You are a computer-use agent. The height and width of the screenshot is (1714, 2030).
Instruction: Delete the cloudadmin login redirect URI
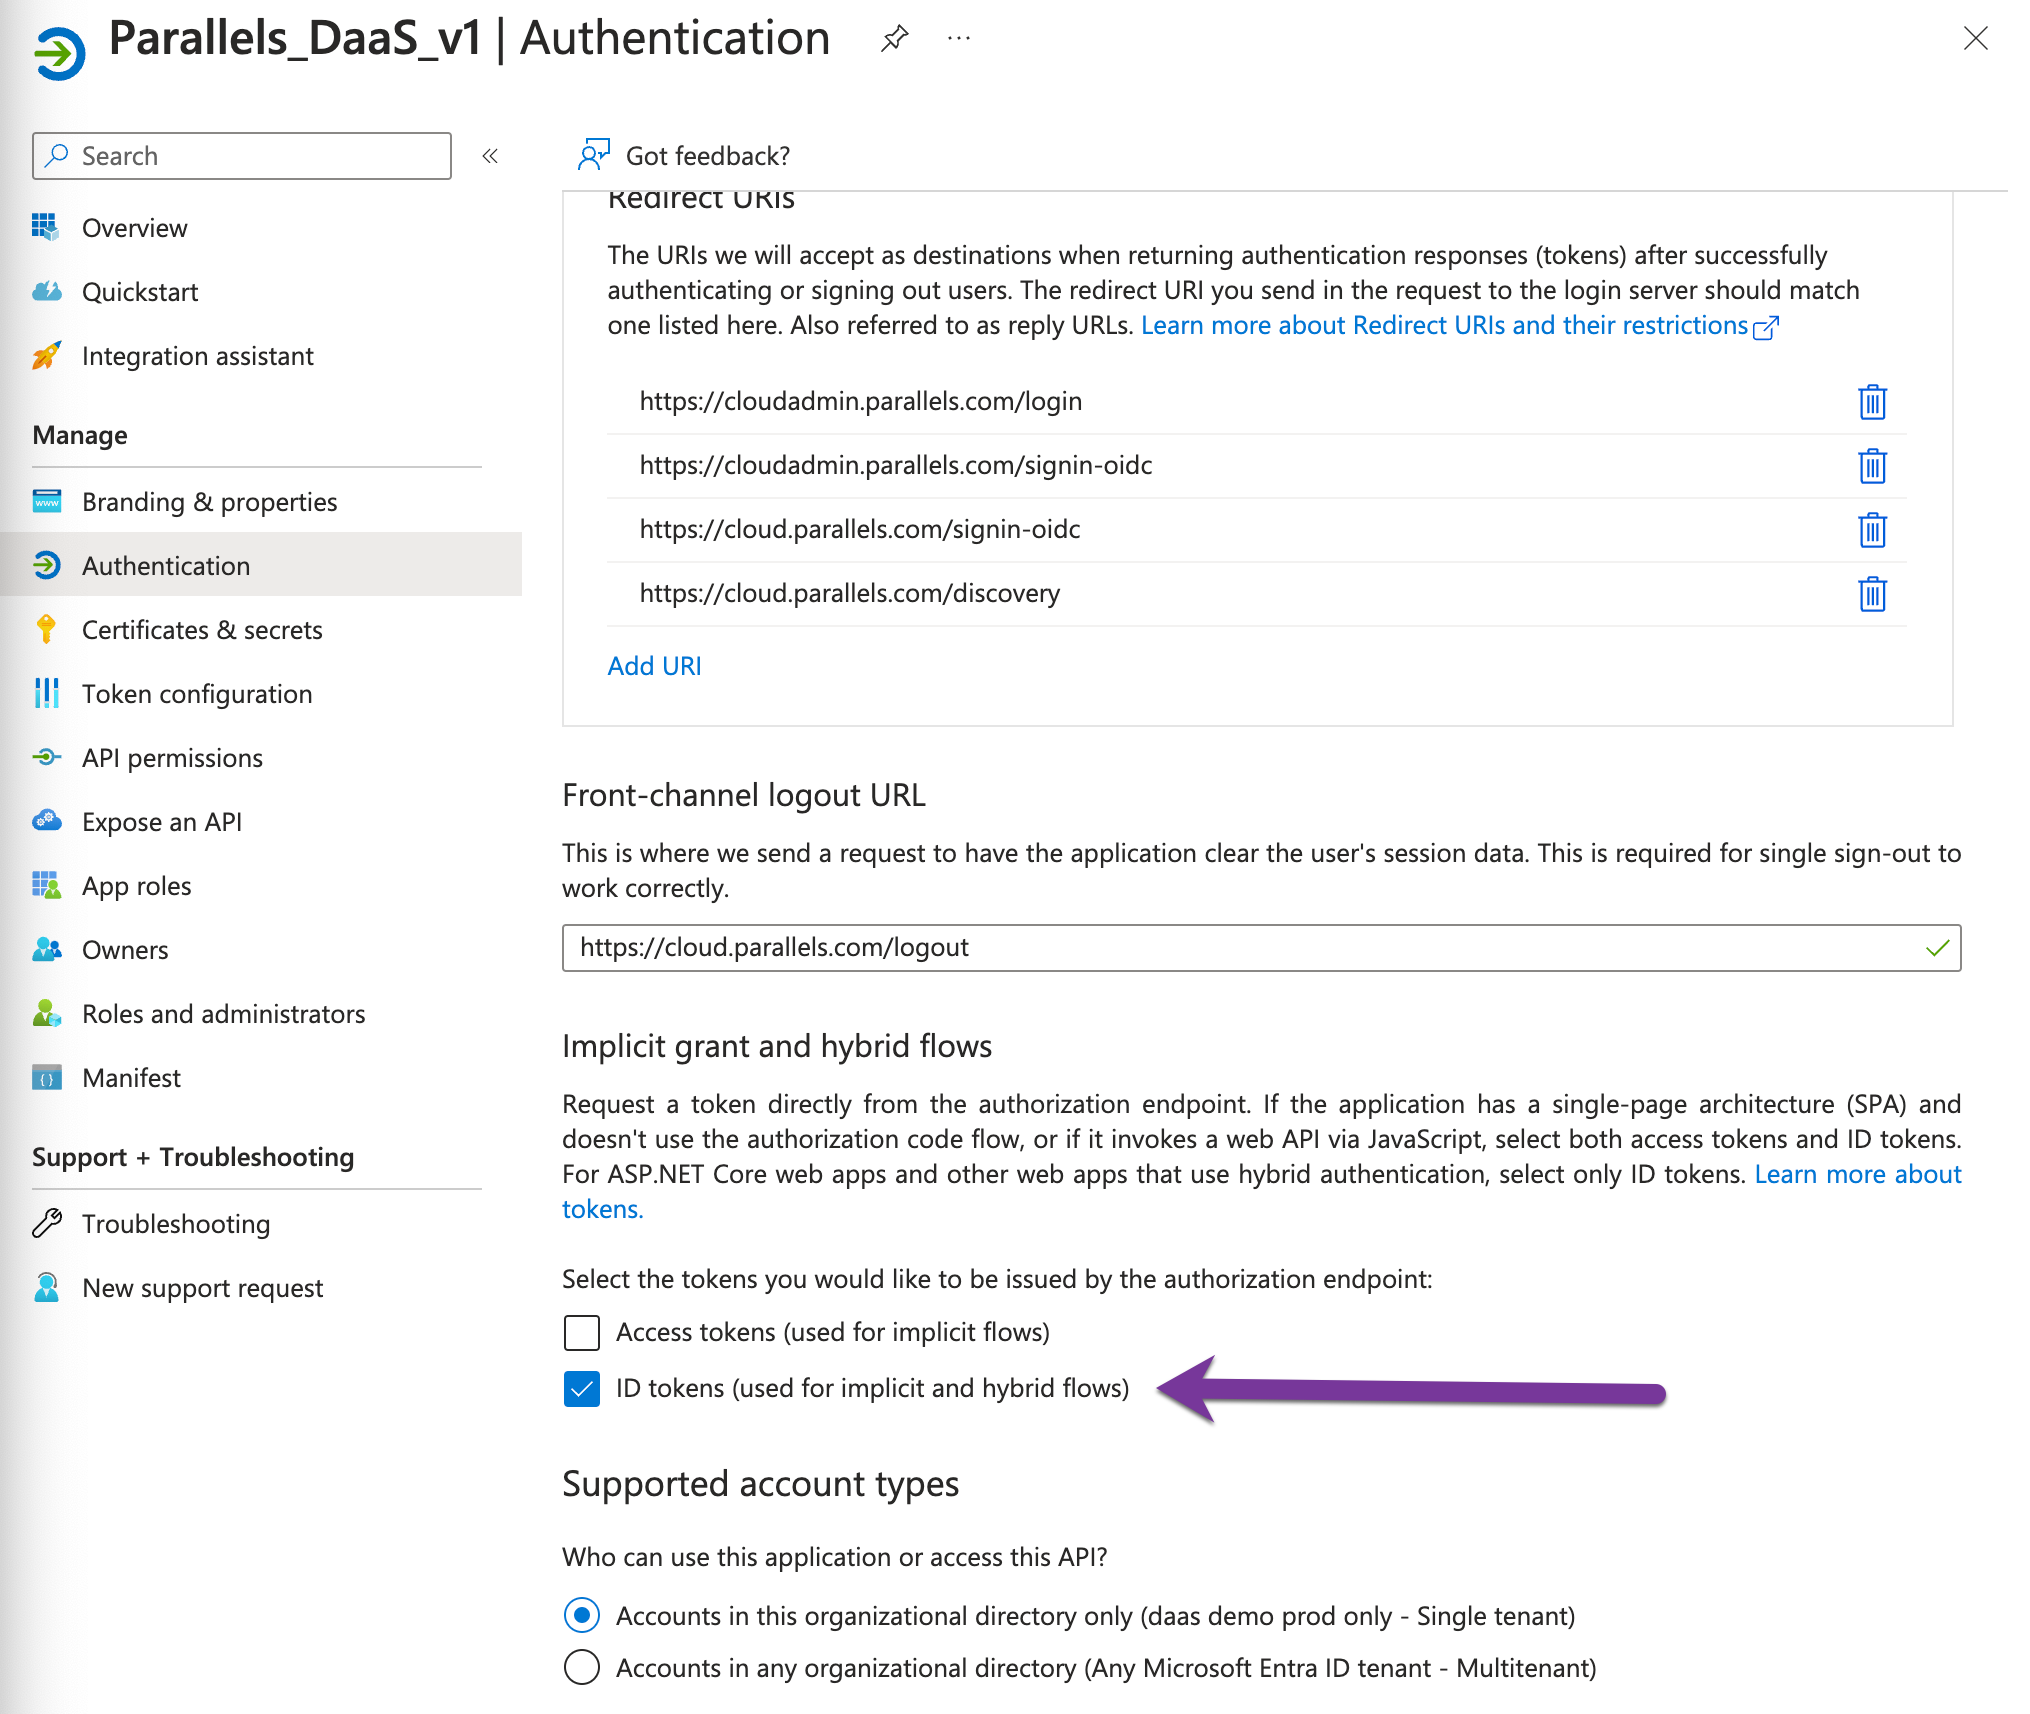click(1871, 402)
